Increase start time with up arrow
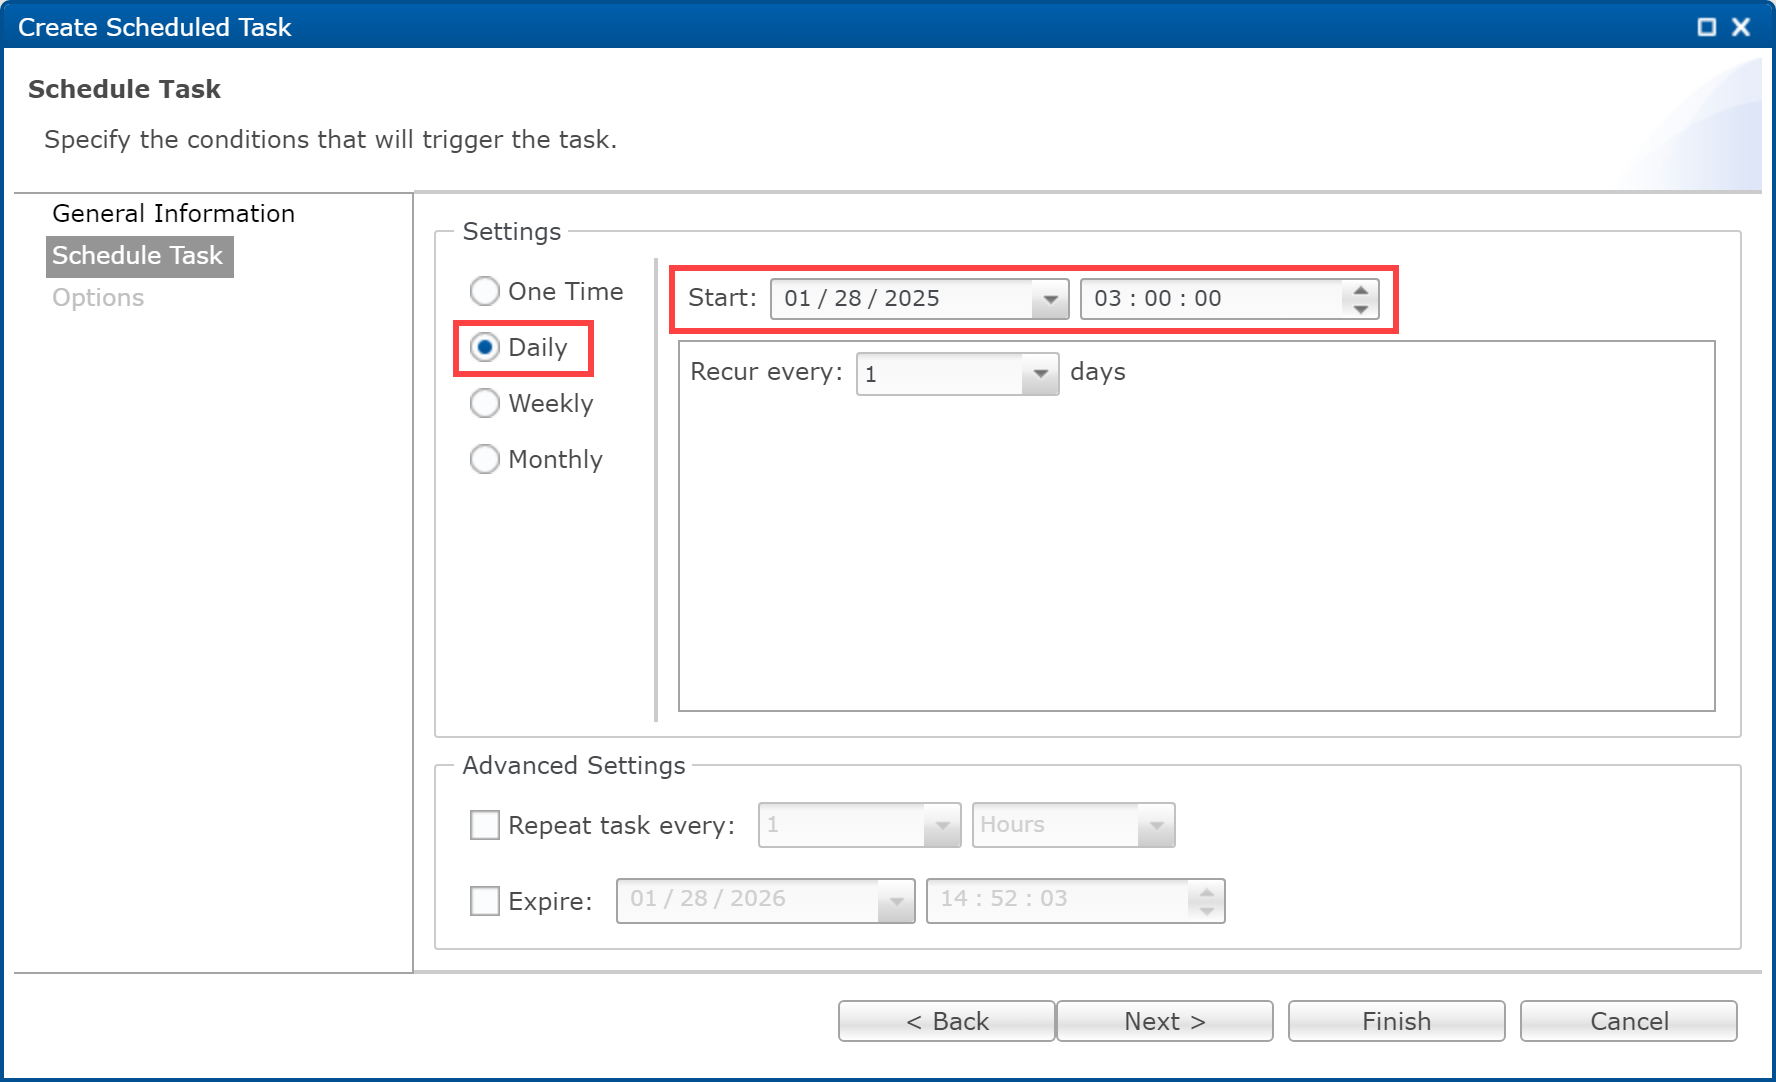 tap(1360, 290)
